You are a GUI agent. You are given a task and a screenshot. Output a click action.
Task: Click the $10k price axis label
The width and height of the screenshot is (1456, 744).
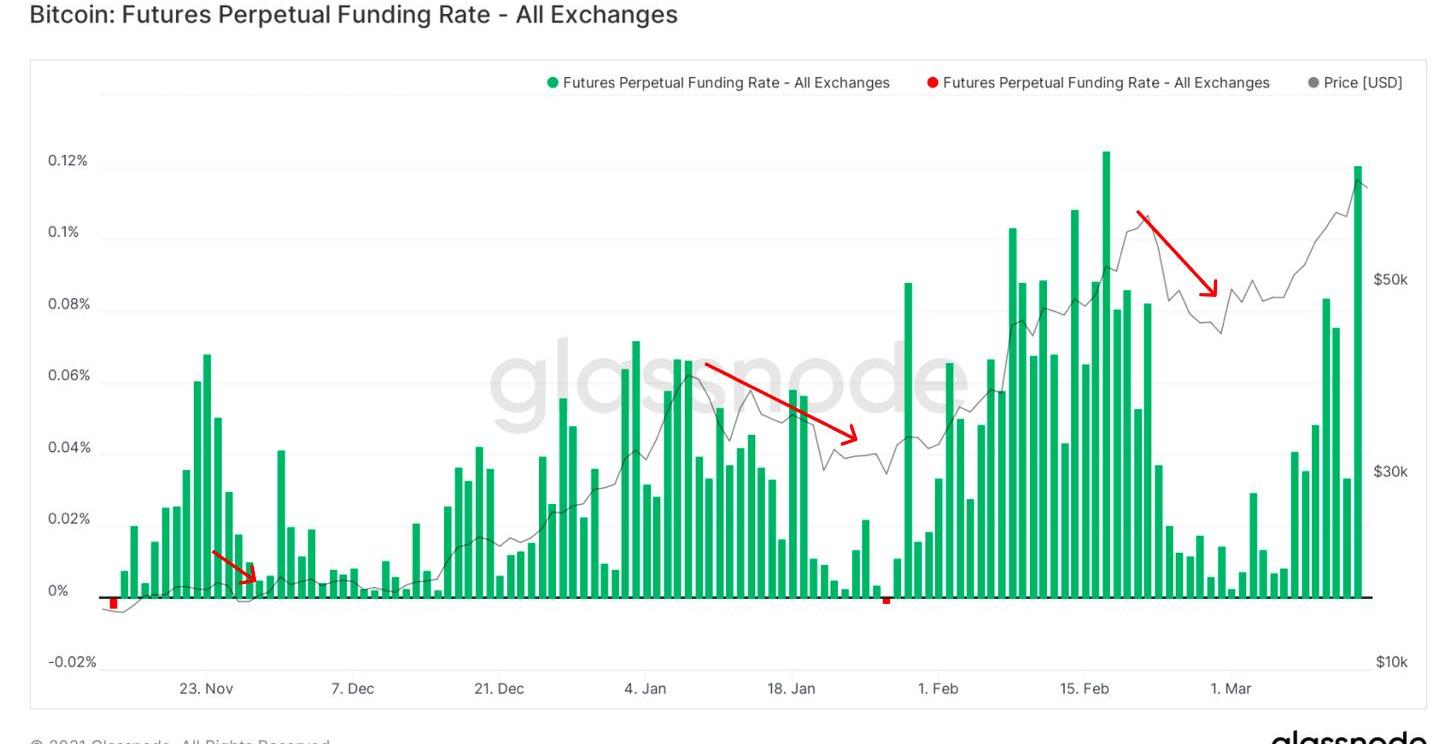point(1391,662)
